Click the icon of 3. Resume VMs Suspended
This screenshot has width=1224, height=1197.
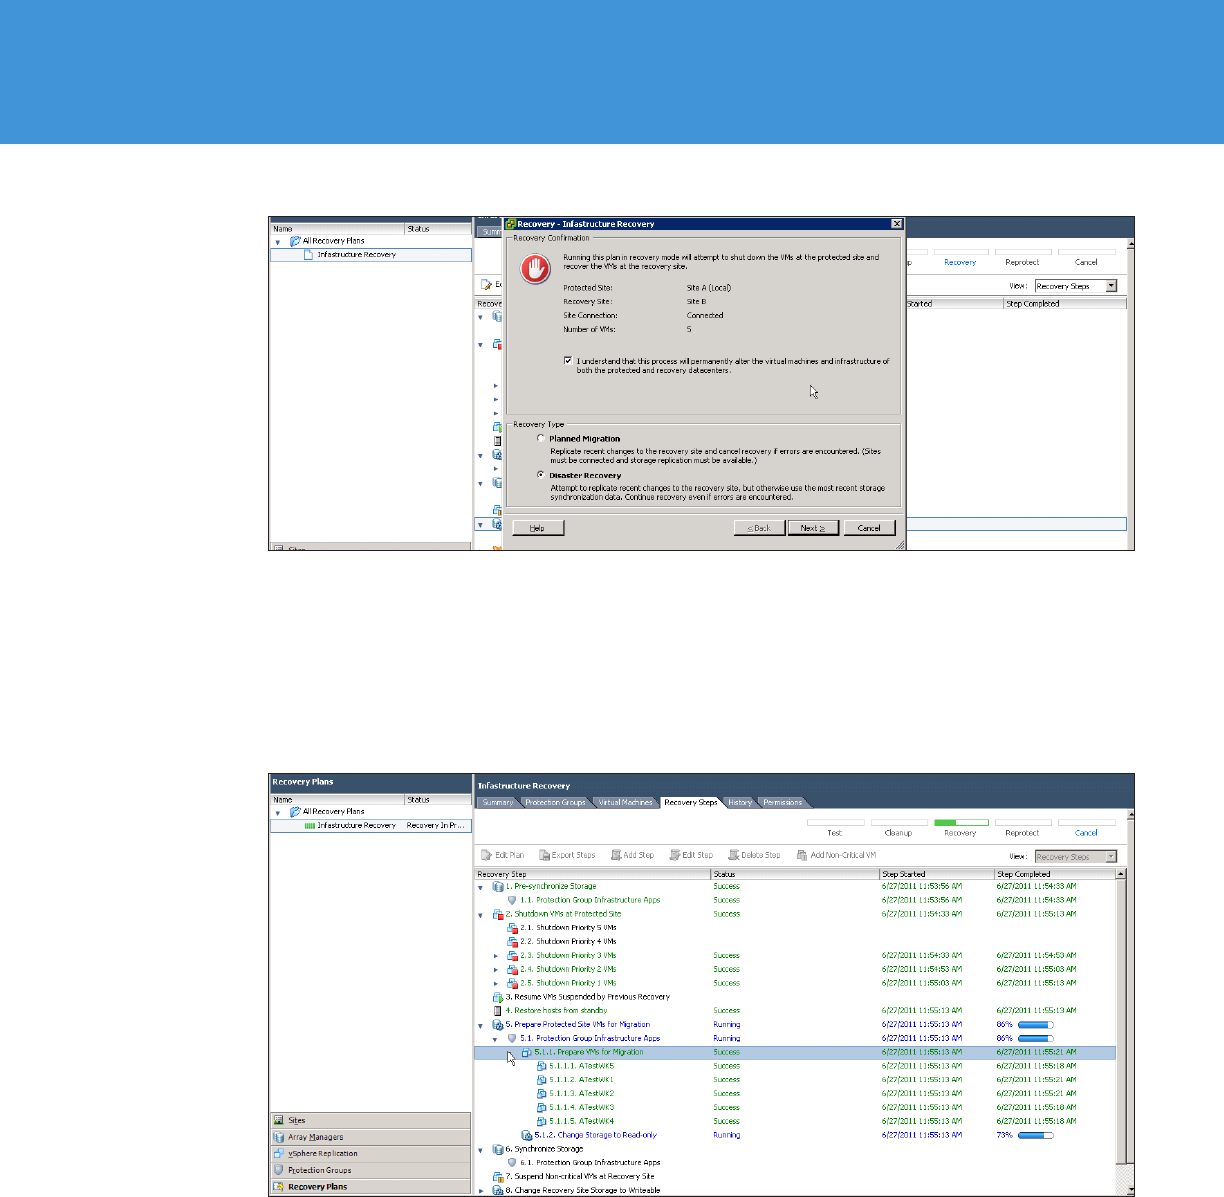pos(498,997)
